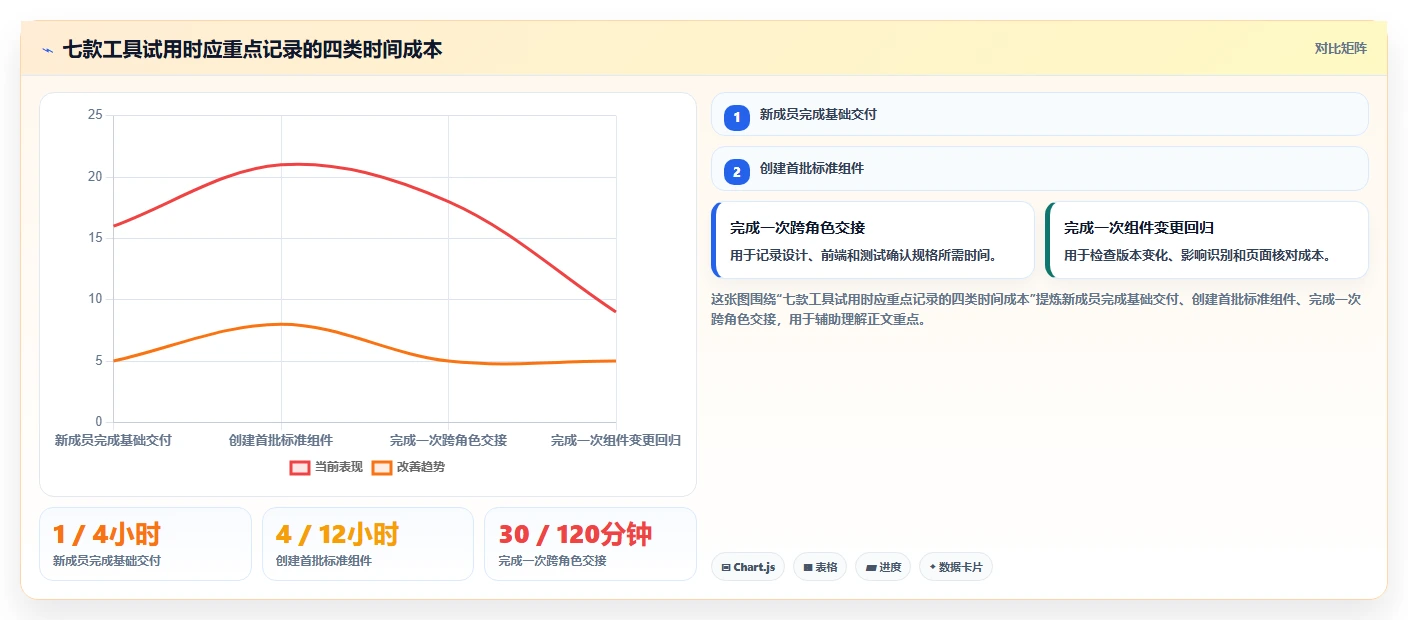Click the y-axis value 20
1408x620 pixels.
95,177
